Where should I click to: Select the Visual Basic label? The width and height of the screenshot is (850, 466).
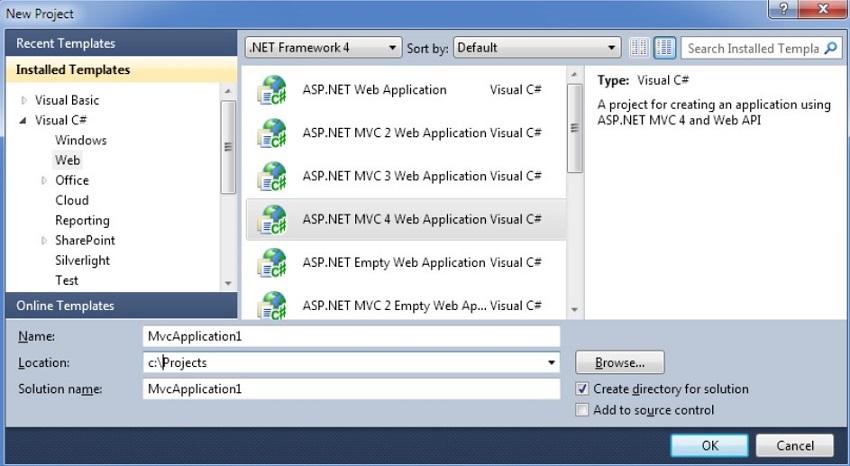67,100
